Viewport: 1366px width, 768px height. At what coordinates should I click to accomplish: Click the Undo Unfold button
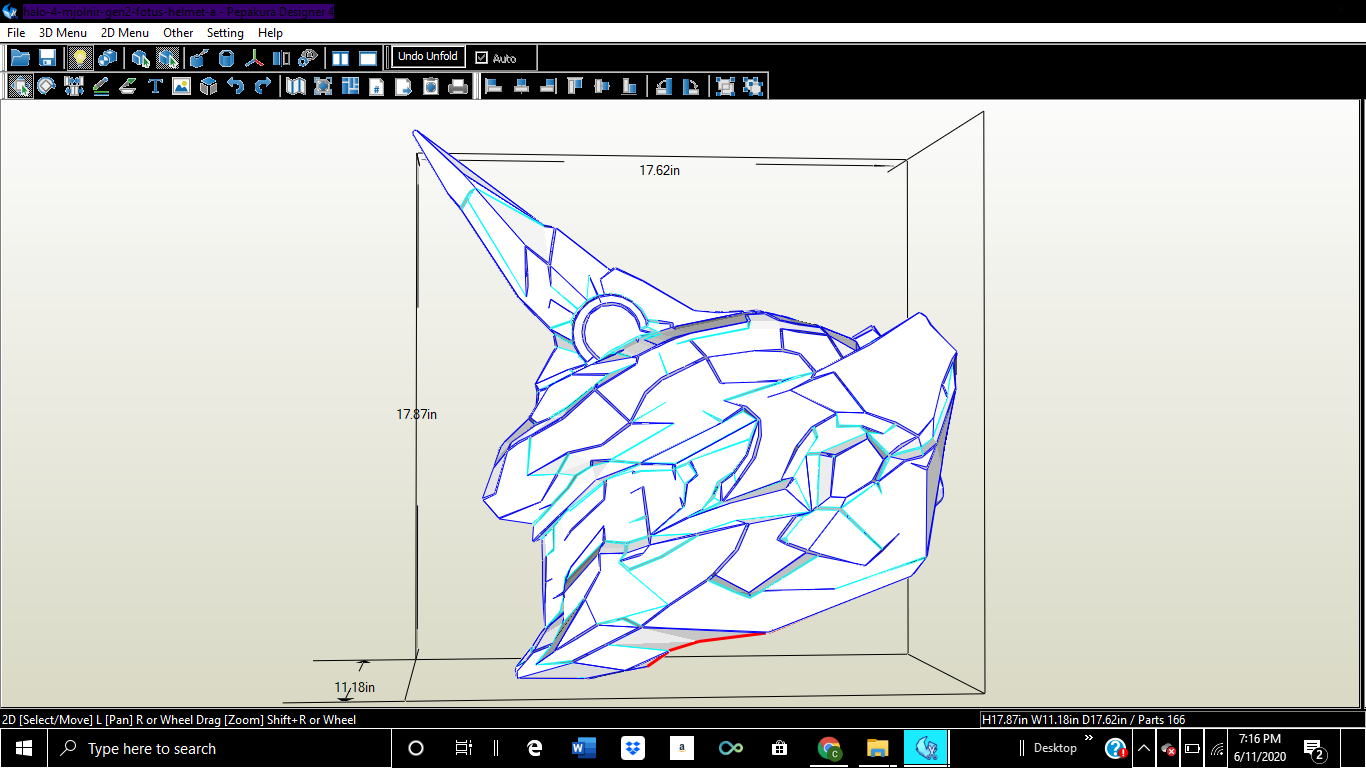click(428, 57)
